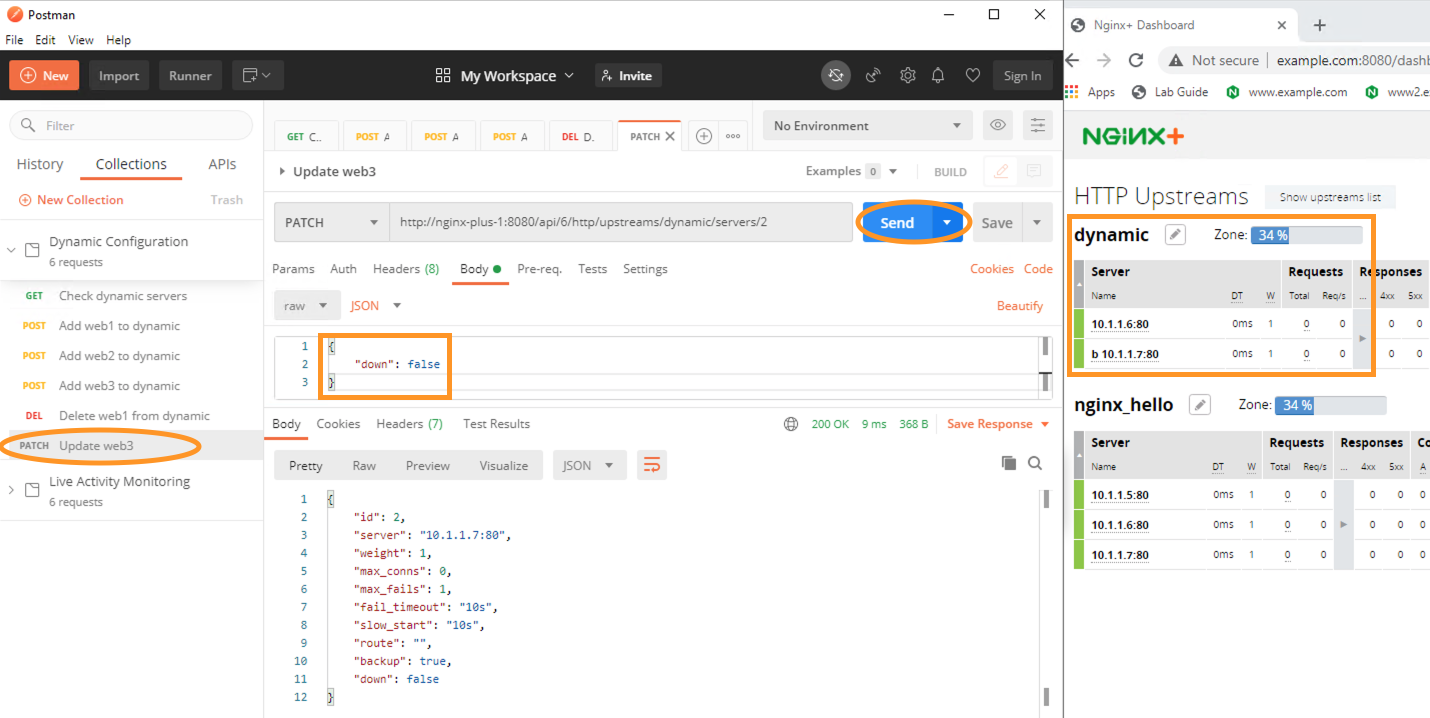This screenshot has width=1430, height=718.
Task: Search the response body
Action: coord(1035,463)
